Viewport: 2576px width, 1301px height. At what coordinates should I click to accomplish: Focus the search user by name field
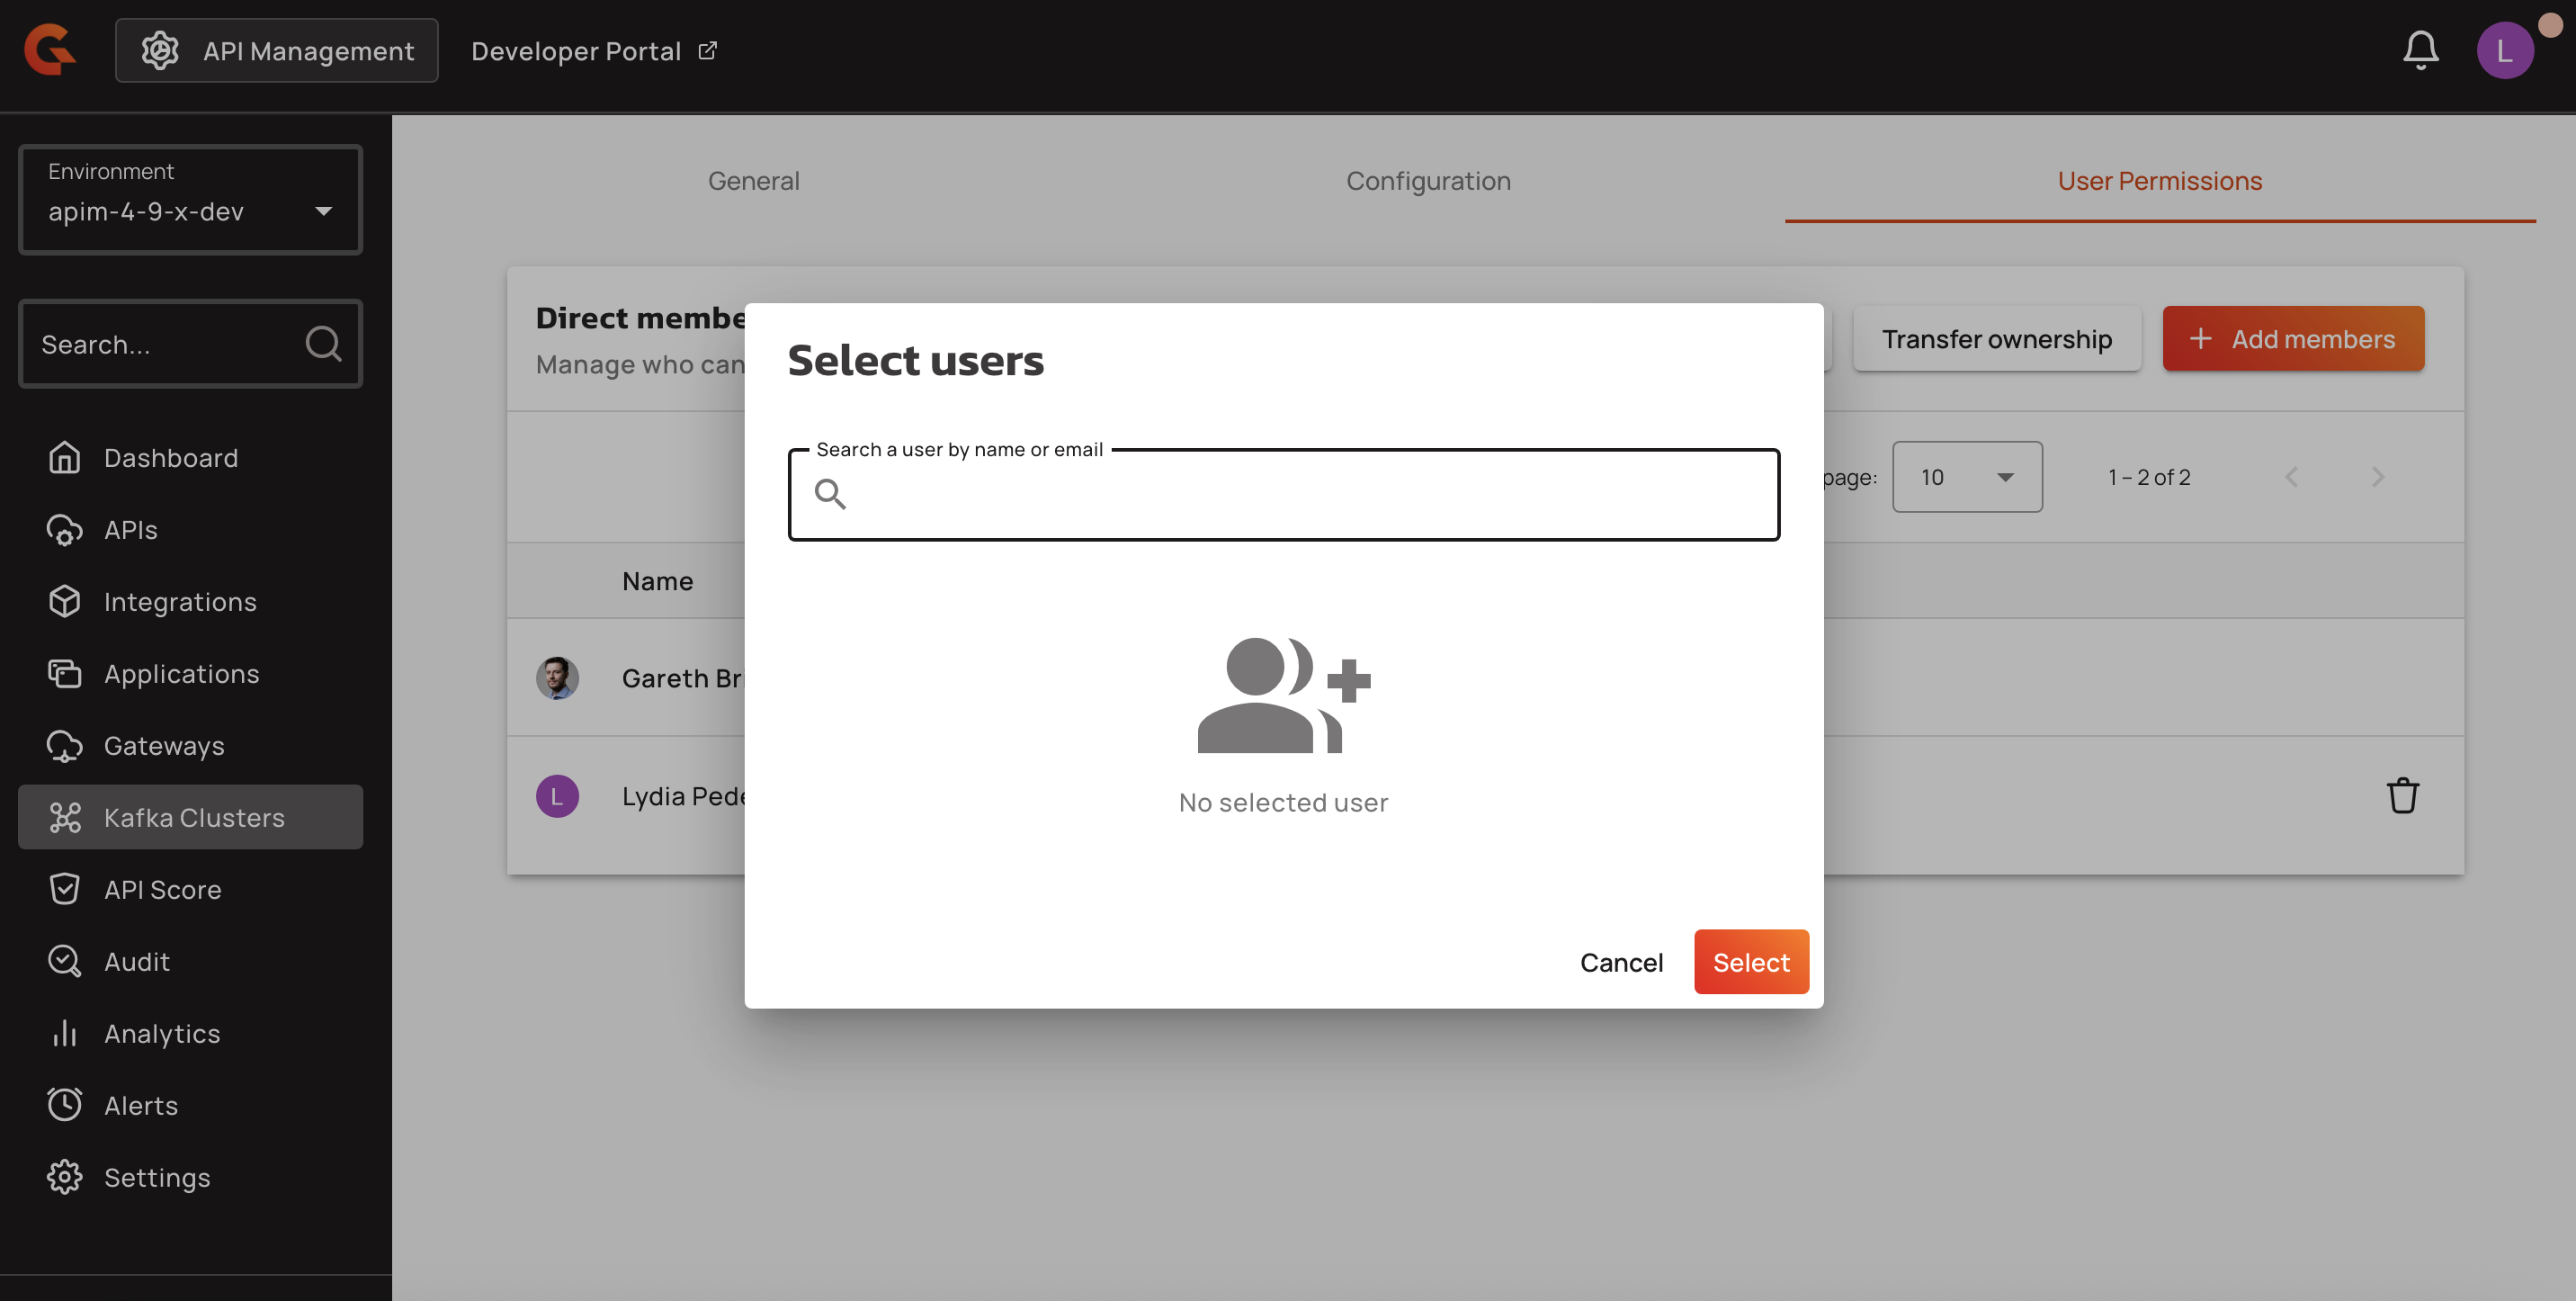point(1300,495)
